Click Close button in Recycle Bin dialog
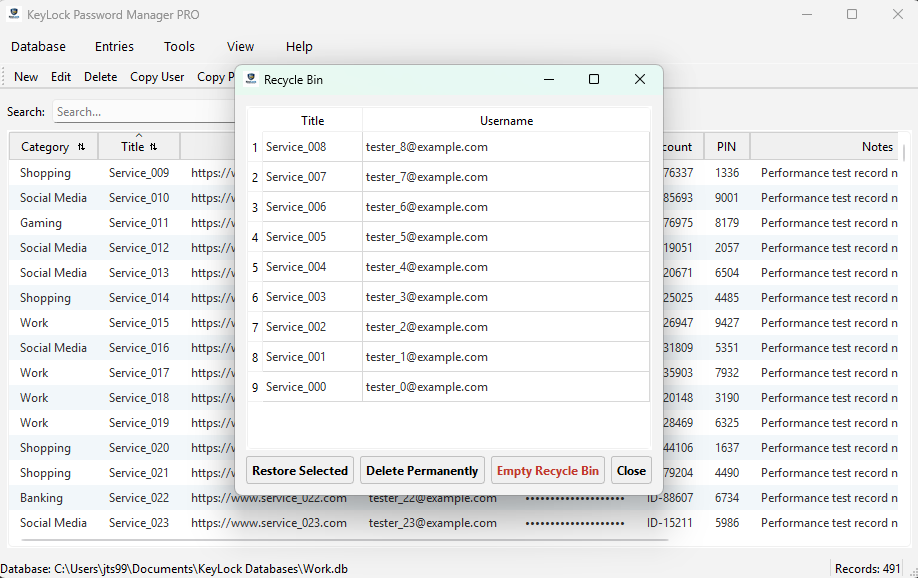918x578 pixels. tap(631, 471)
